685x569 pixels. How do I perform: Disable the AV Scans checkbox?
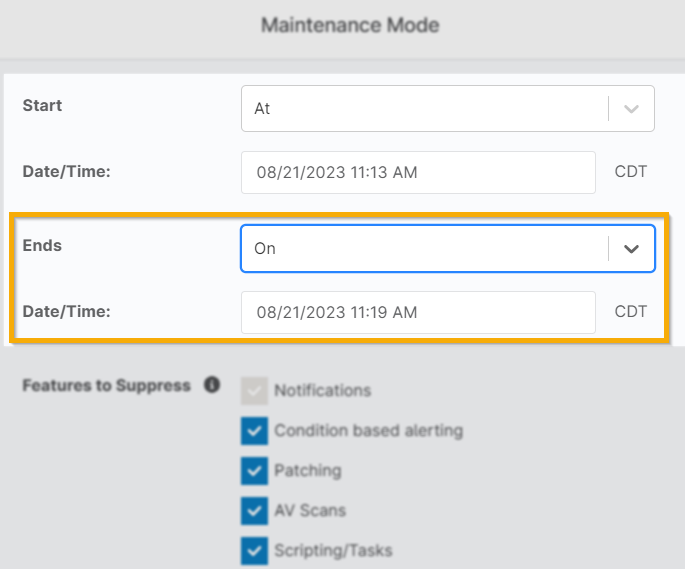[254, 511]
